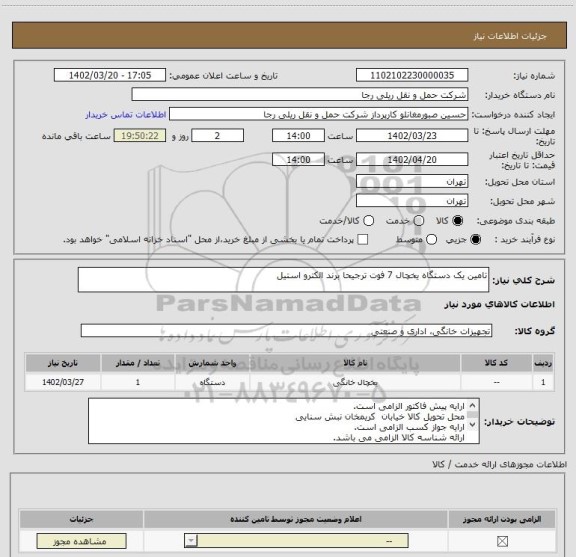Image resolution: width=576 pixels, height=557 pixels.
Task: Select the خدمت radio button
Action: click(419, 221)
